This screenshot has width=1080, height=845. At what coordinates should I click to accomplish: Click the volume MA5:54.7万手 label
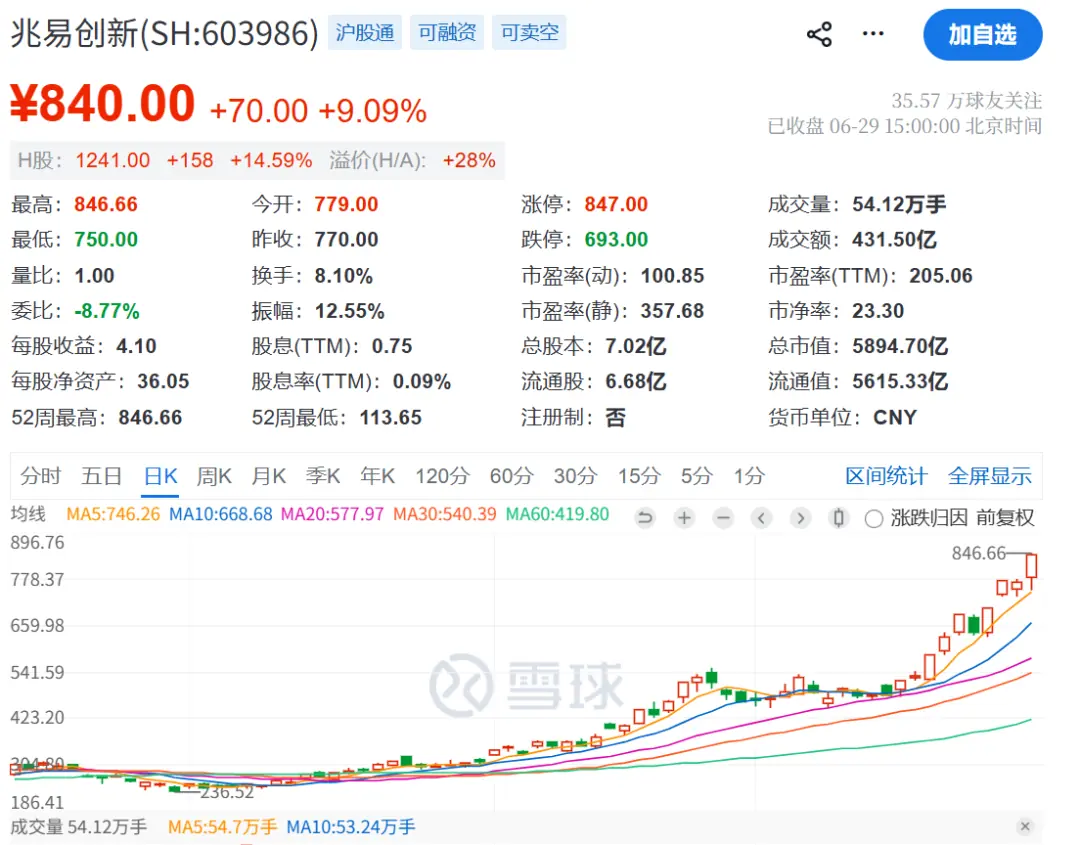point(222,826)
